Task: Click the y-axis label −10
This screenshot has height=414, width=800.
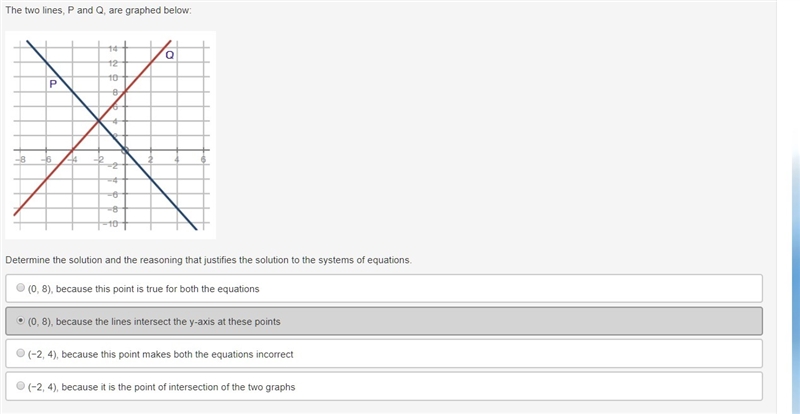Action: [x=111, y=224]
